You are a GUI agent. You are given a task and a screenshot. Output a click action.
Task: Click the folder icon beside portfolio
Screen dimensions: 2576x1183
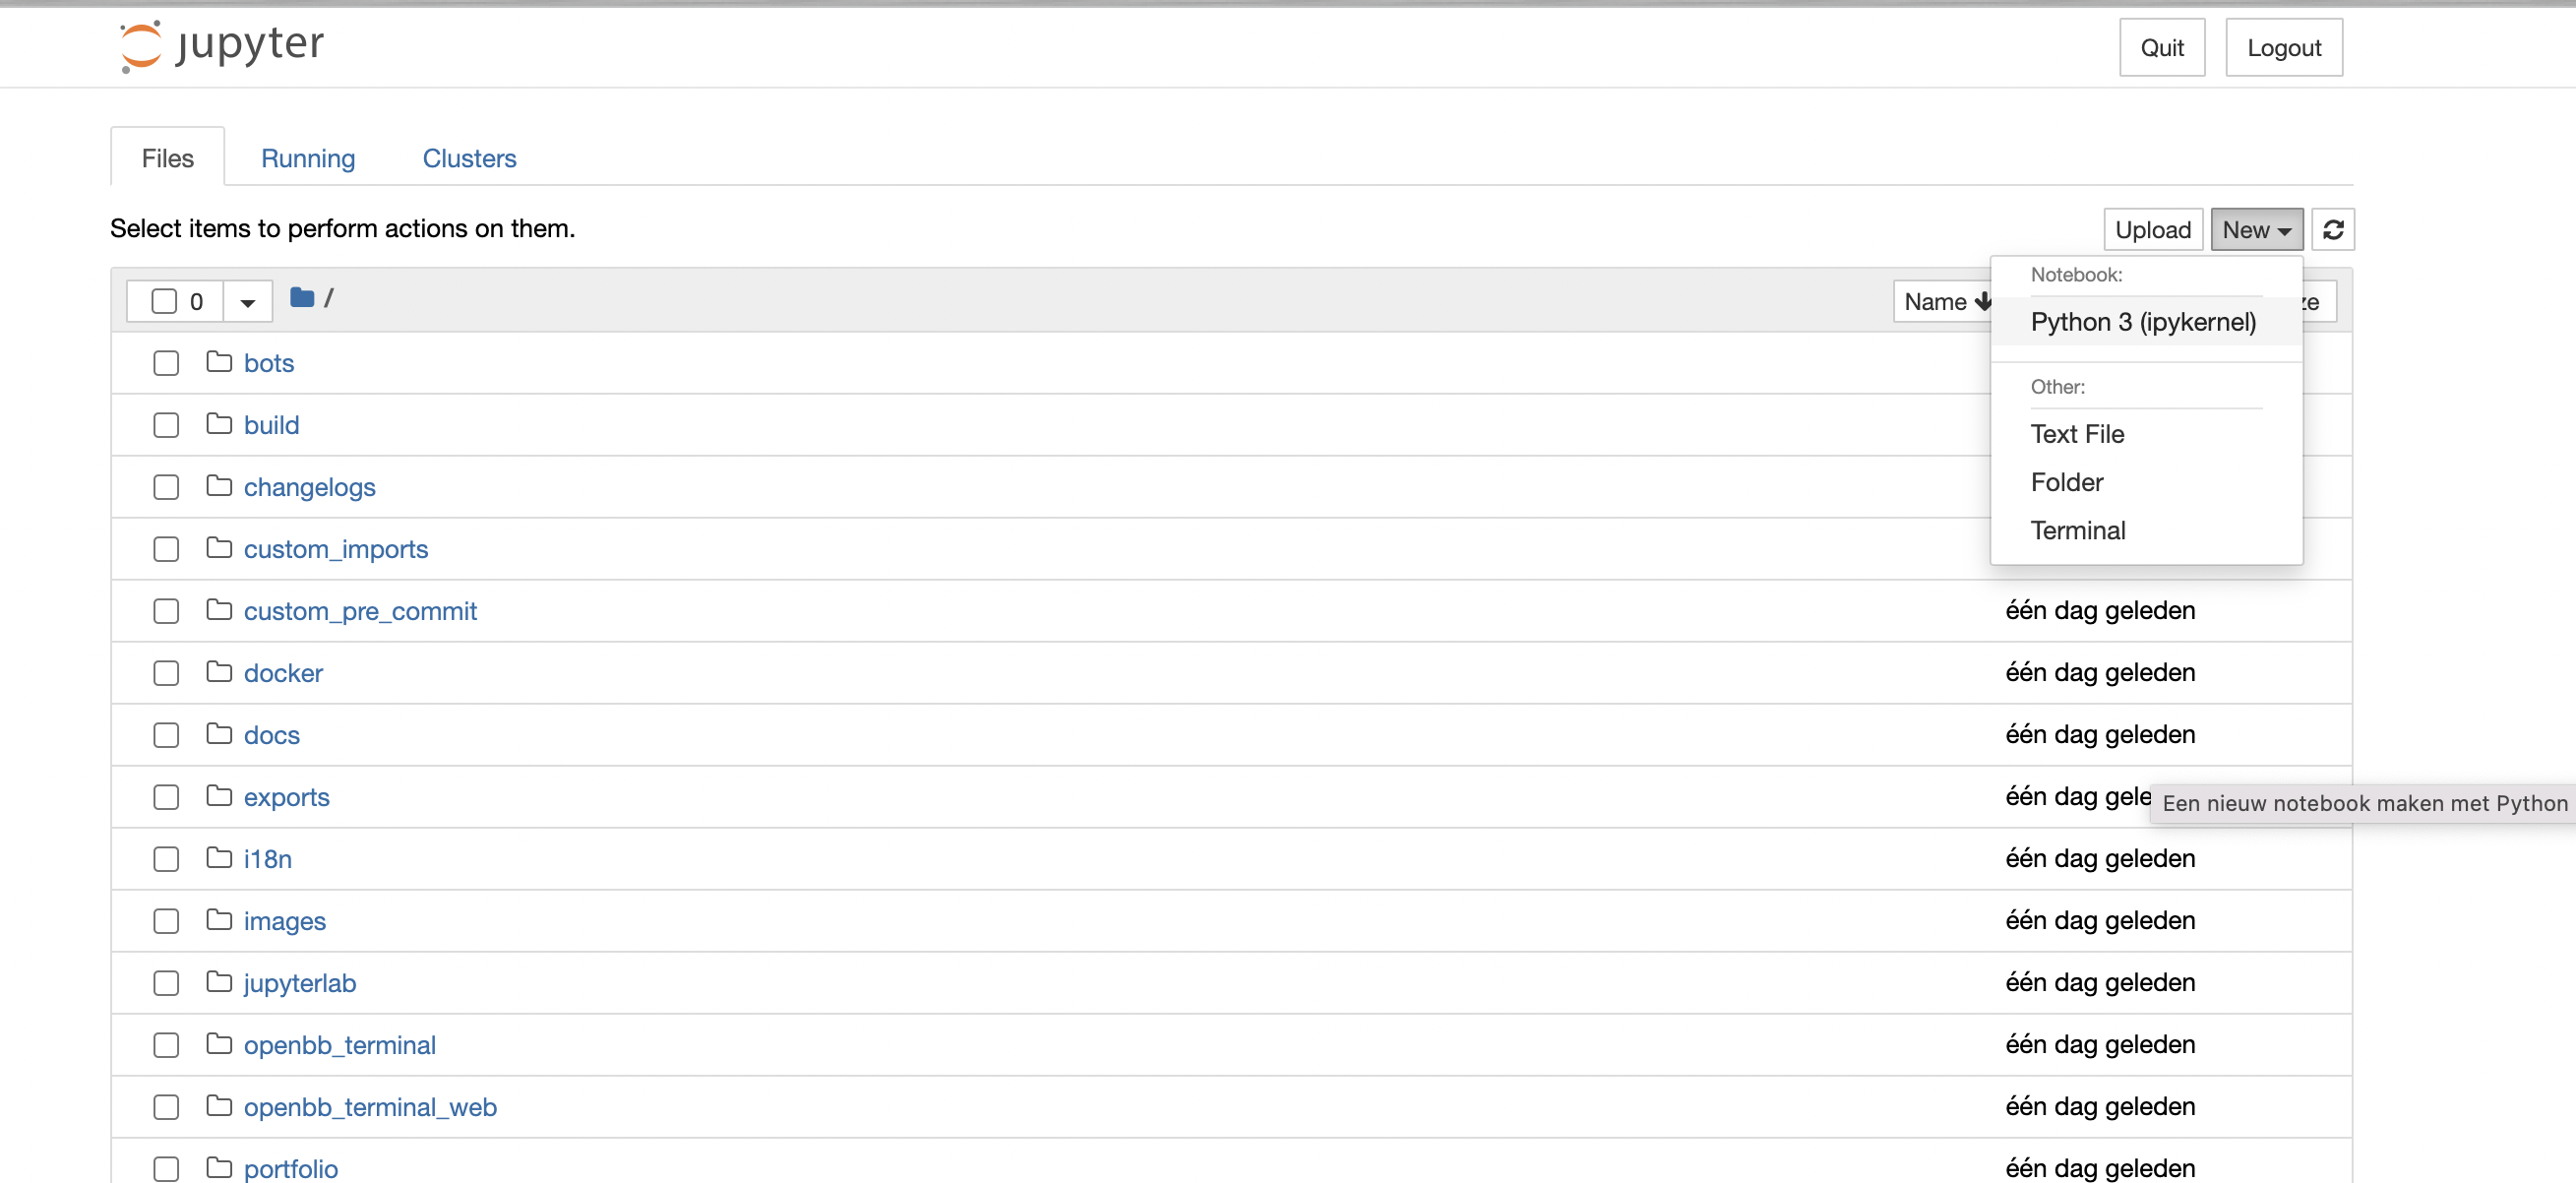coord(219,1168)
